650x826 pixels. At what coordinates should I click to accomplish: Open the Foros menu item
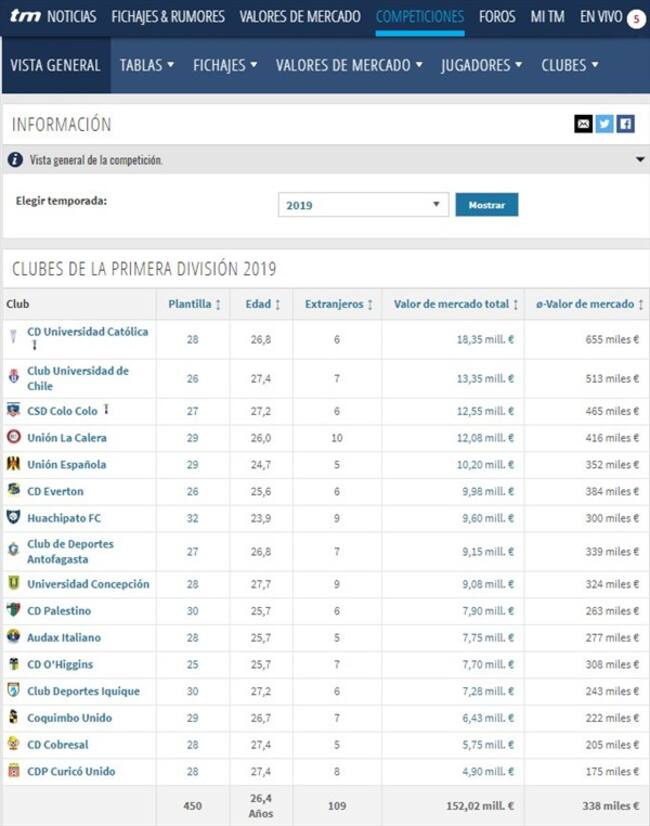coord(497,17)
